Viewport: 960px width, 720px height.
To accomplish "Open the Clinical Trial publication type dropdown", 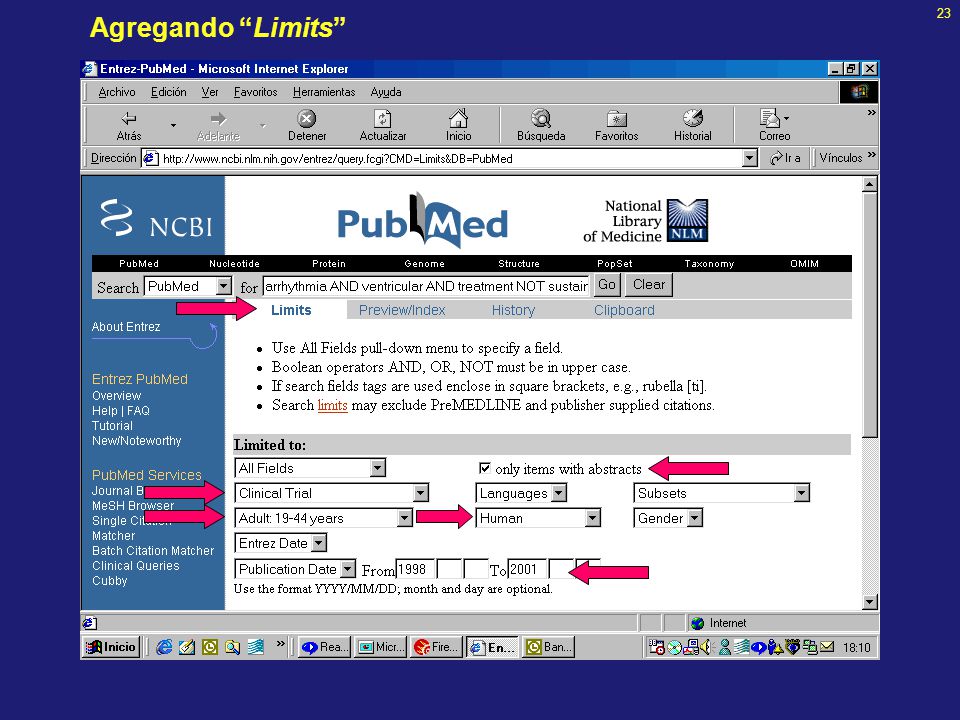I will click(331, 493).
